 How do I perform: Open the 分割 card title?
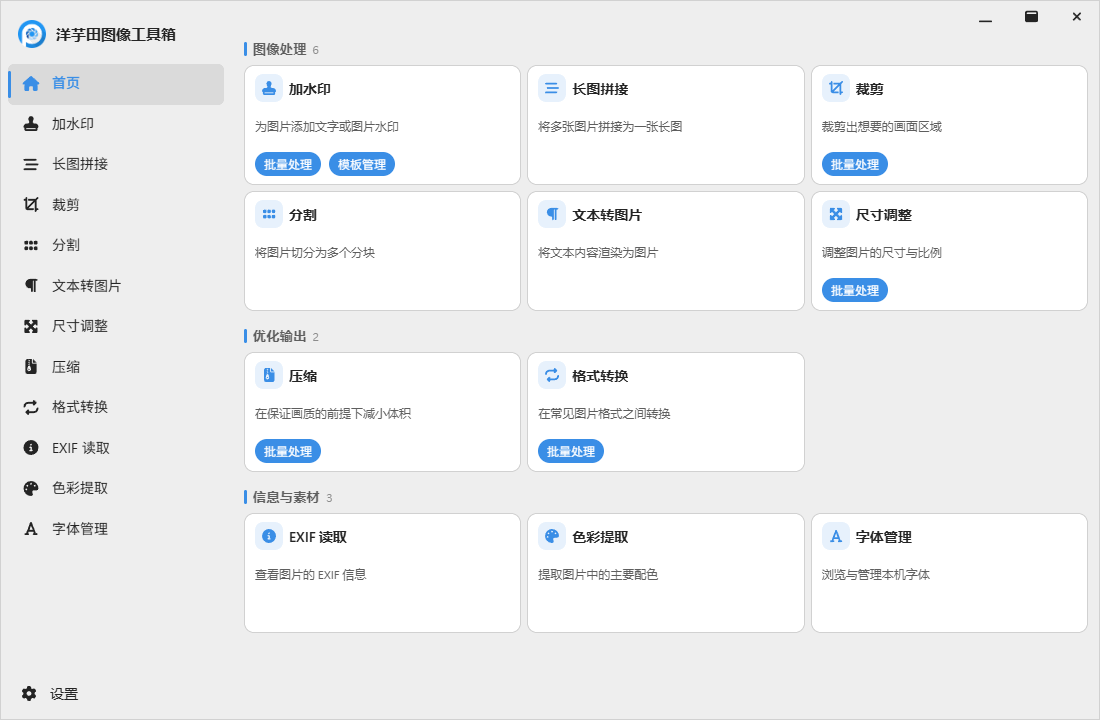[302, 215]
